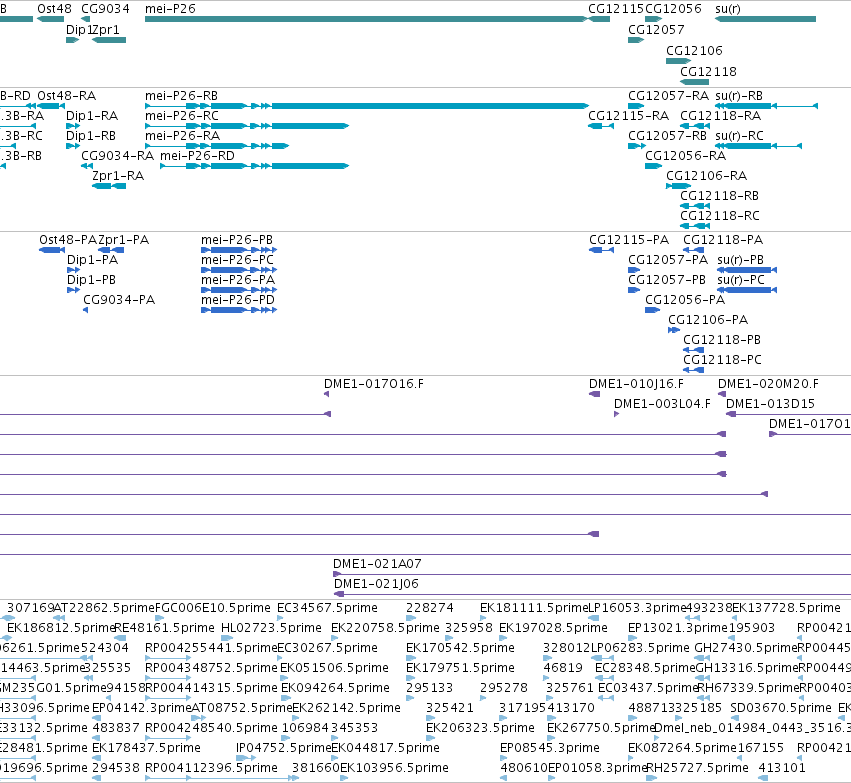851x783 pixels.
Task: Click the CG12106 gene label
Action: pos(694,50)
